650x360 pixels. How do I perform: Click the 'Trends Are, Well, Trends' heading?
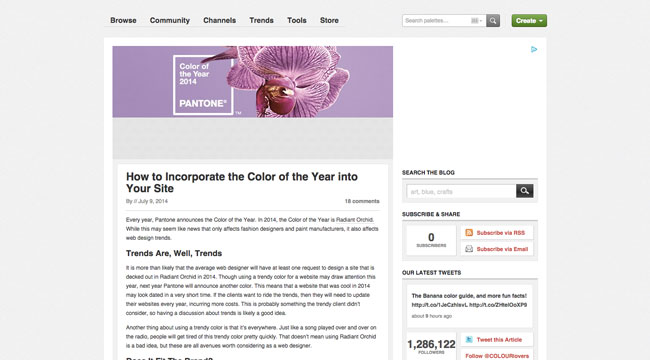[x=174, y=253]
